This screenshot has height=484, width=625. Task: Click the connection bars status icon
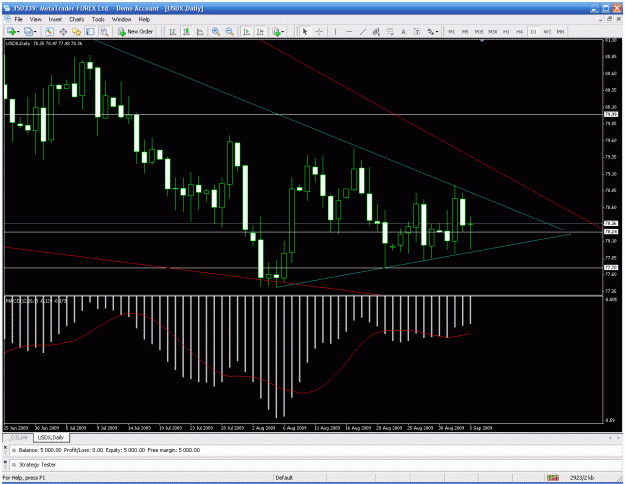[x=552, y=477]
